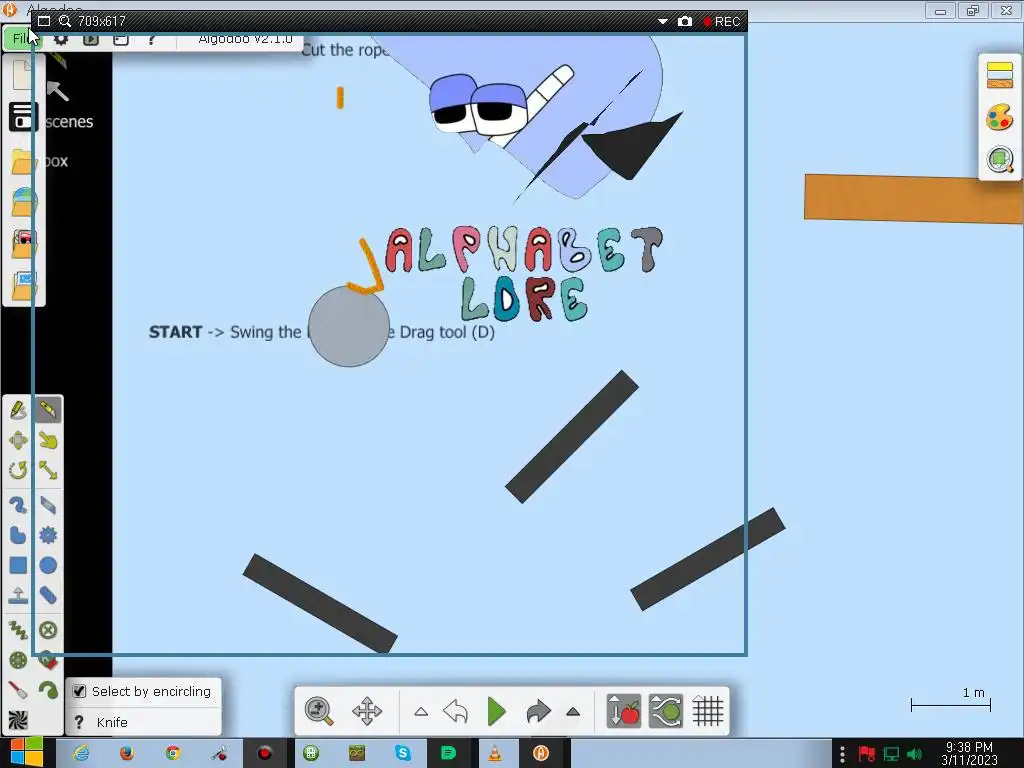
Task: Open the File menu
Action: coord(20,39)
